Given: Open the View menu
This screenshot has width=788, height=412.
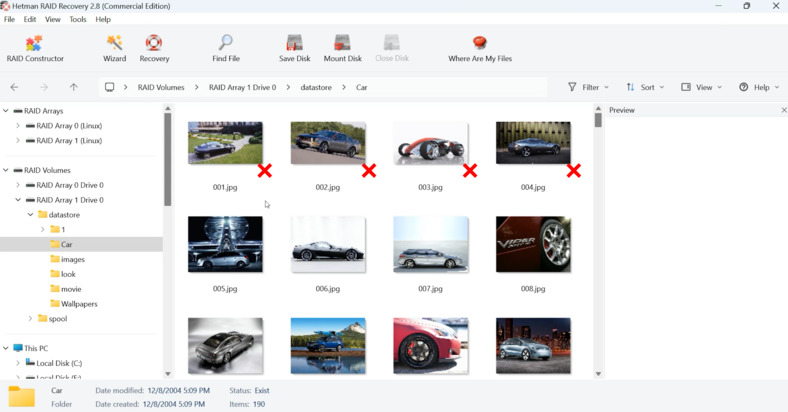Looking at the screenshot, I should pos(53,19).
